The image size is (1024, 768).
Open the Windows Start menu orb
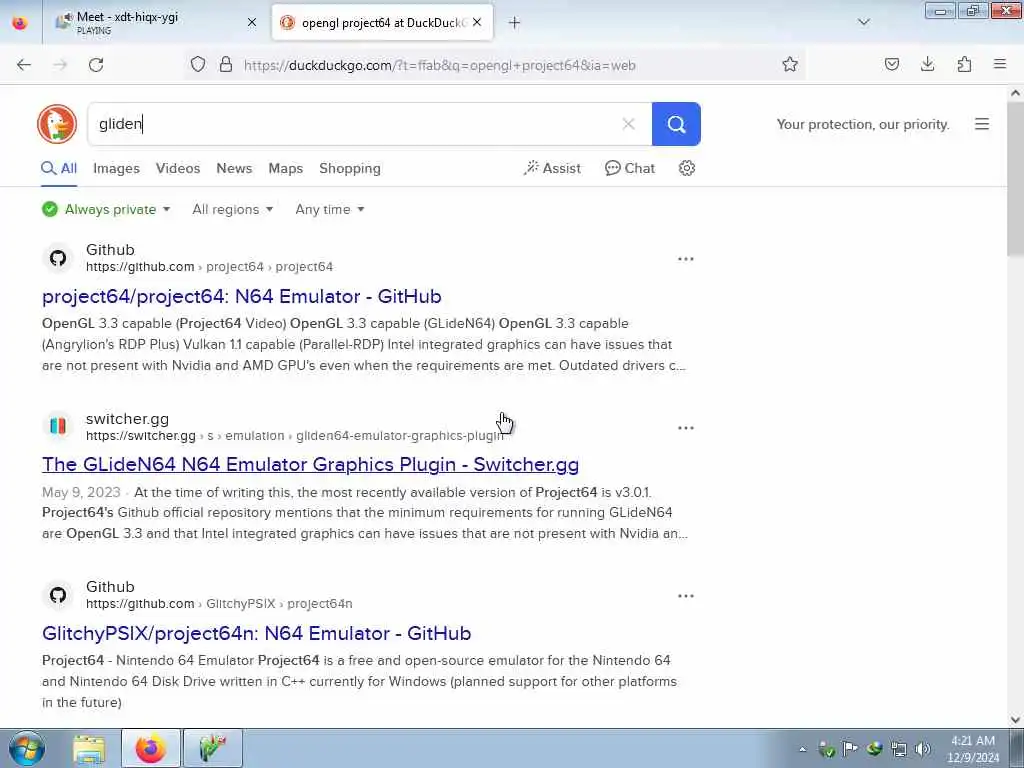point(27,748)
